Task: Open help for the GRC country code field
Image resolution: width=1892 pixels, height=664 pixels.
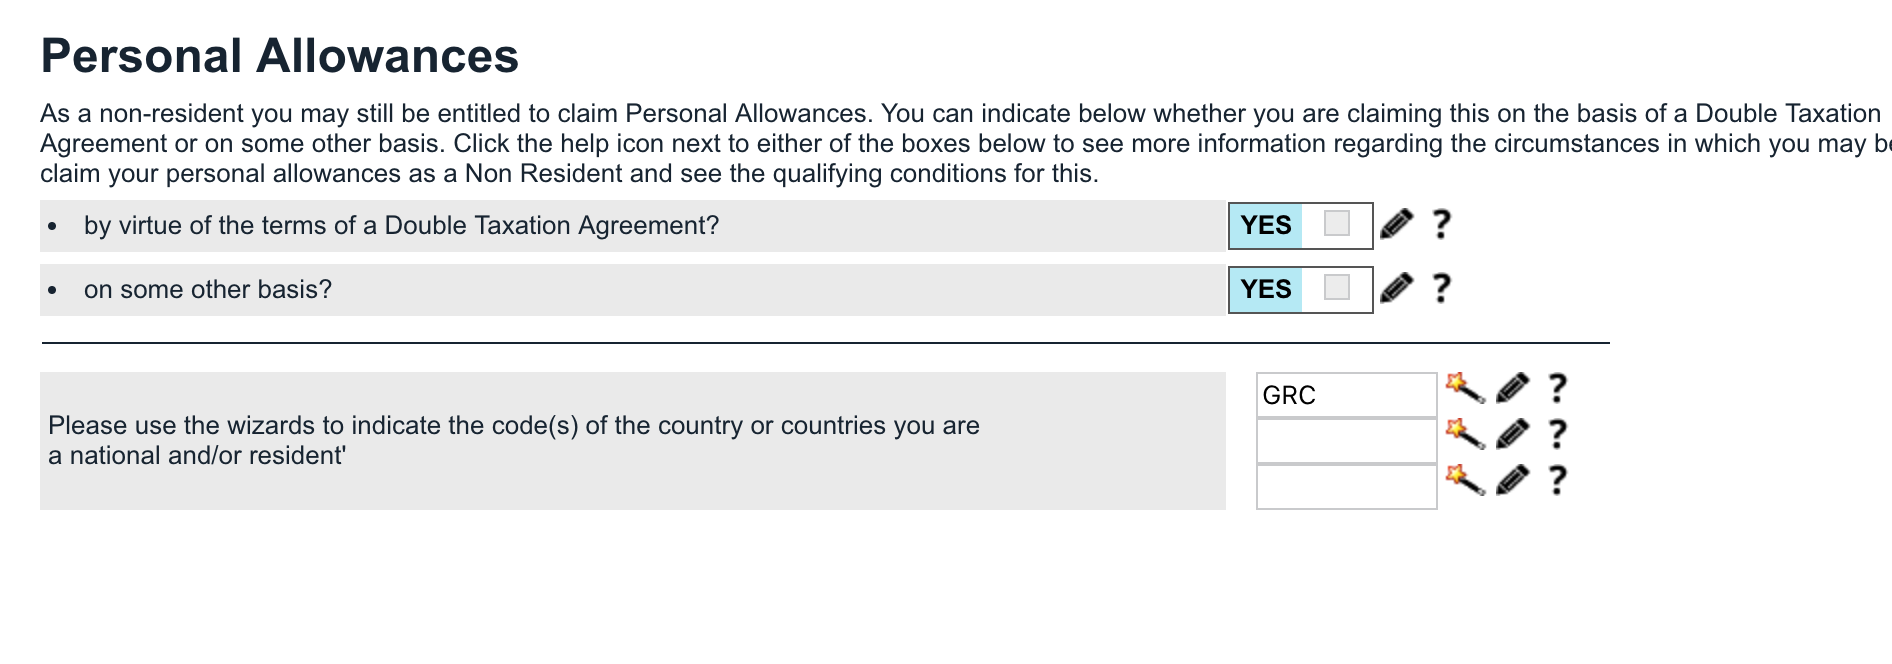Action: tap(1557, 388)
